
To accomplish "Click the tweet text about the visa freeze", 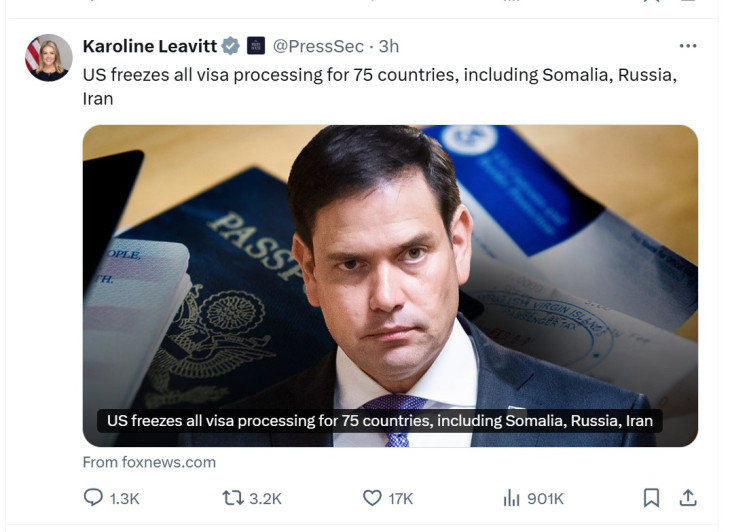I will [380, 76].
